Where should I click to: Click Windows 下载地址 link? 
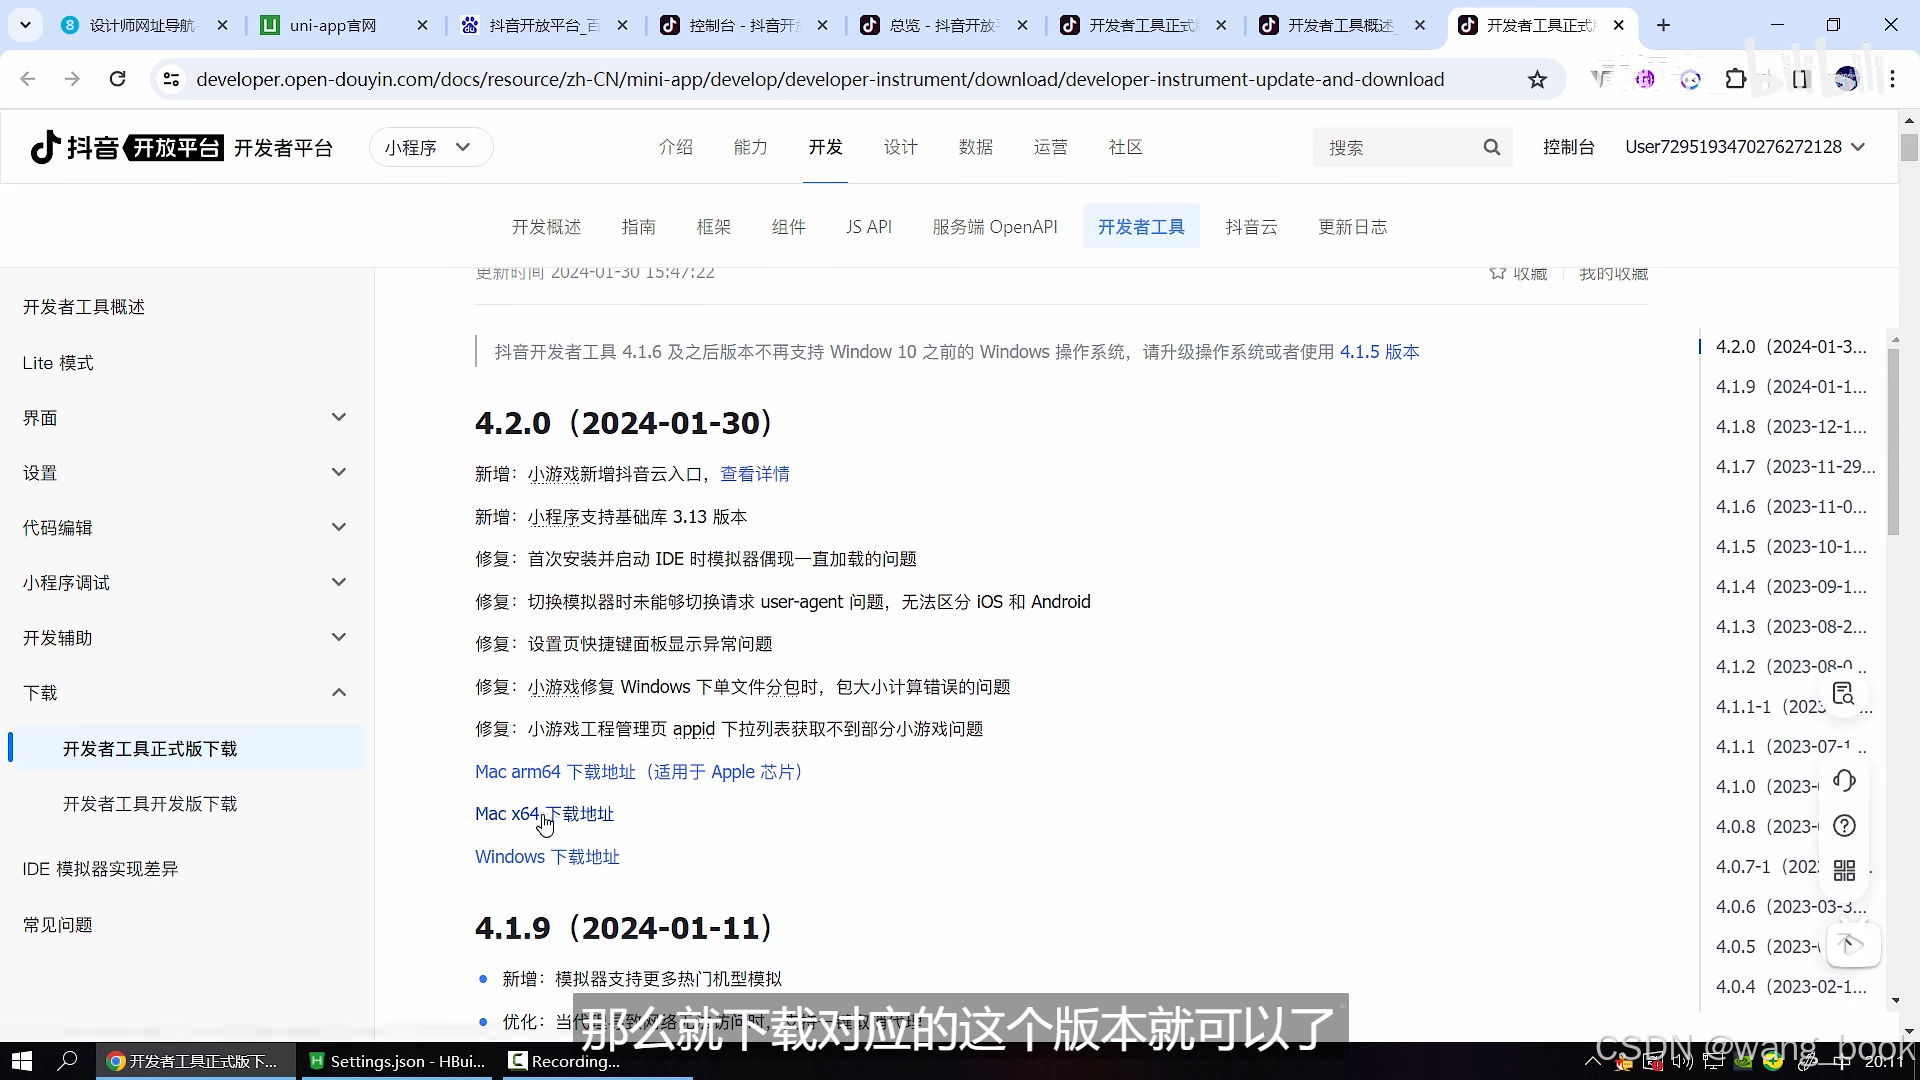coord(547,857)
